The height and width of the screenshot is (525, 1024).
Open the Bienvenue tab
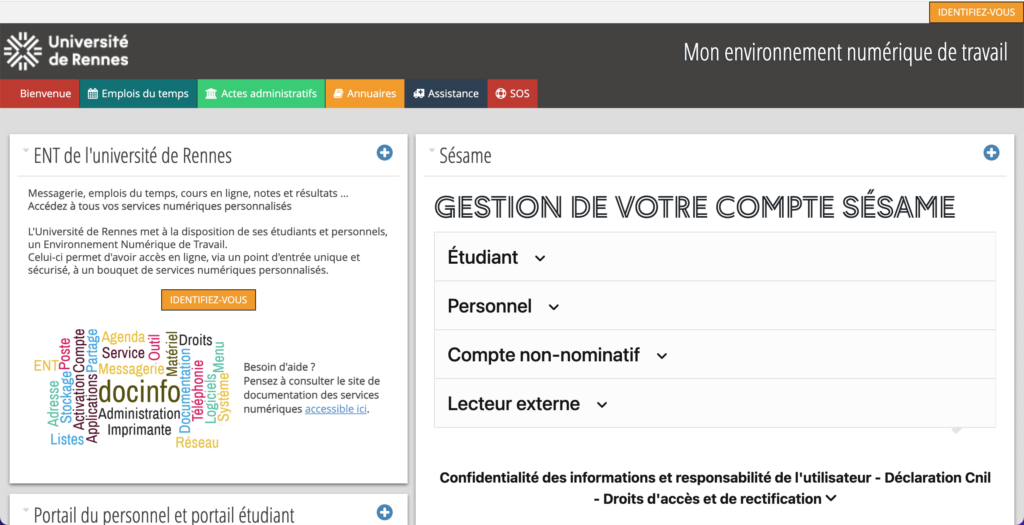tap(40, 93)
